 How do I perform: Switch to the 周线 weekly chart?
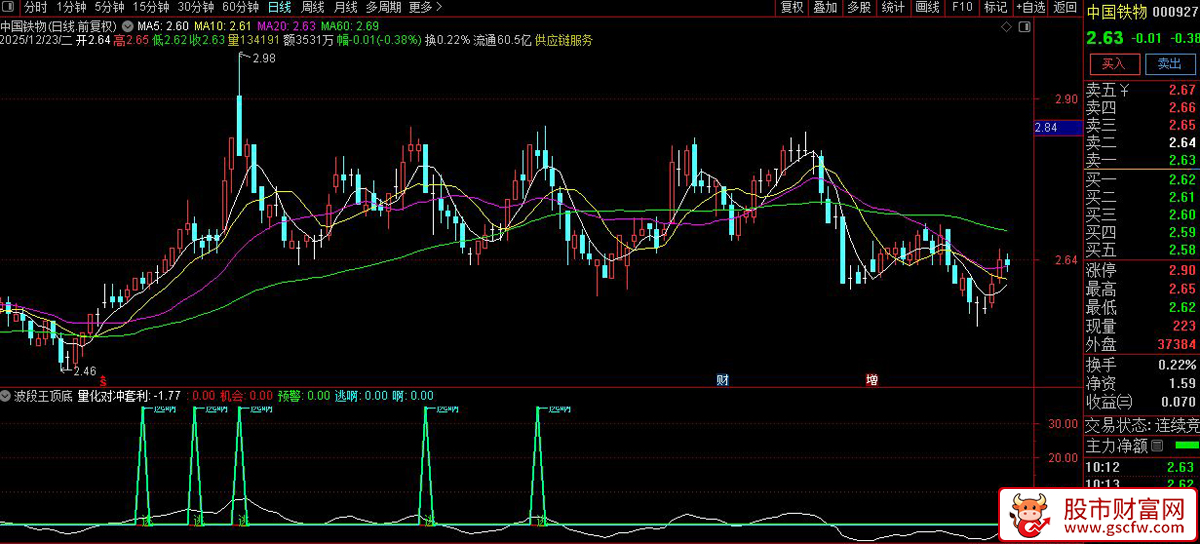313,7
